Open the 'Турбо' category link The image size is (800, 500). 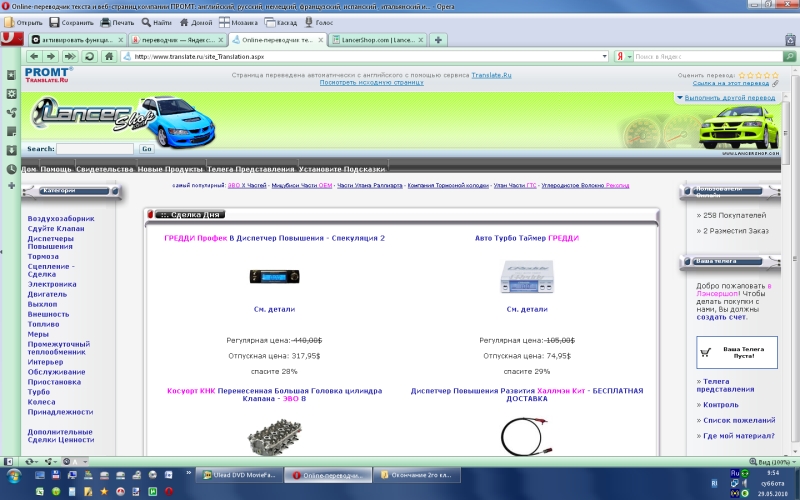tap(39, 392)
